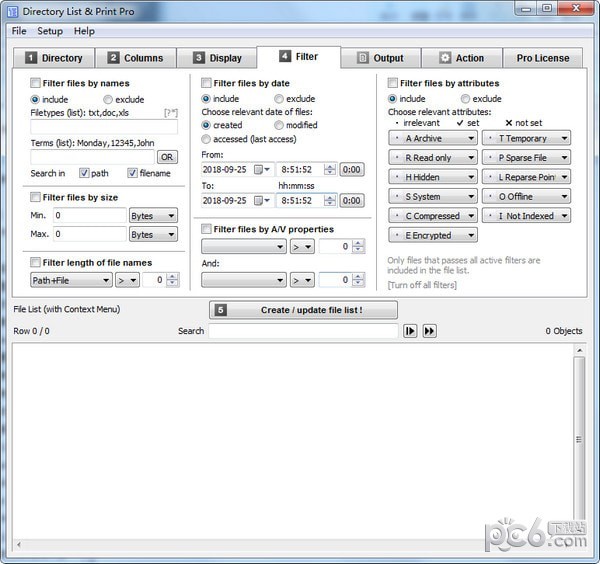The height and width of the screenshot is (564, 600).
Task: Open the Setup menu
Action: click(x=50, y=31)
